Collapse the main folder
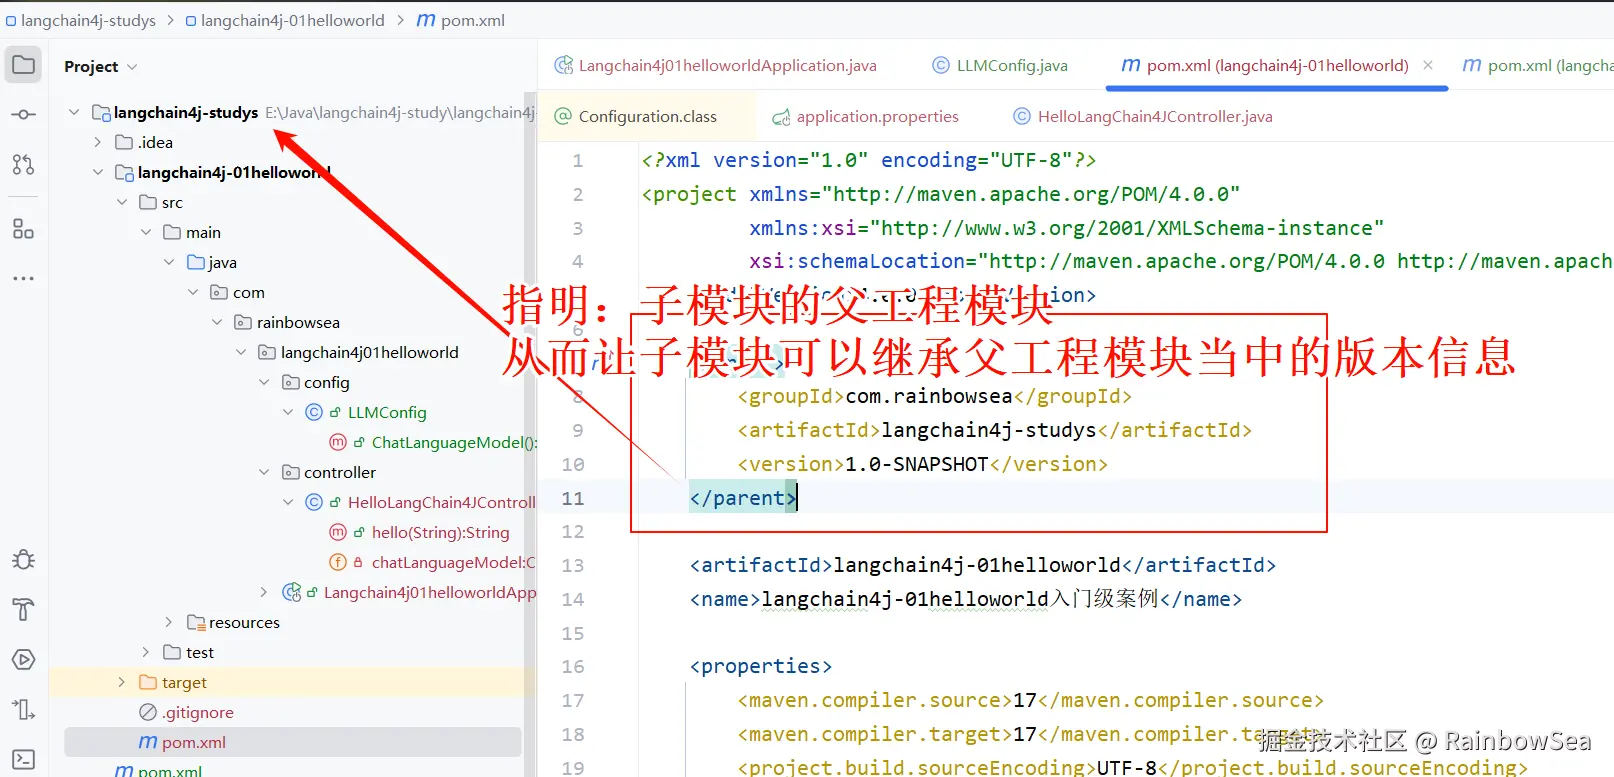 [x=146, y=232]
